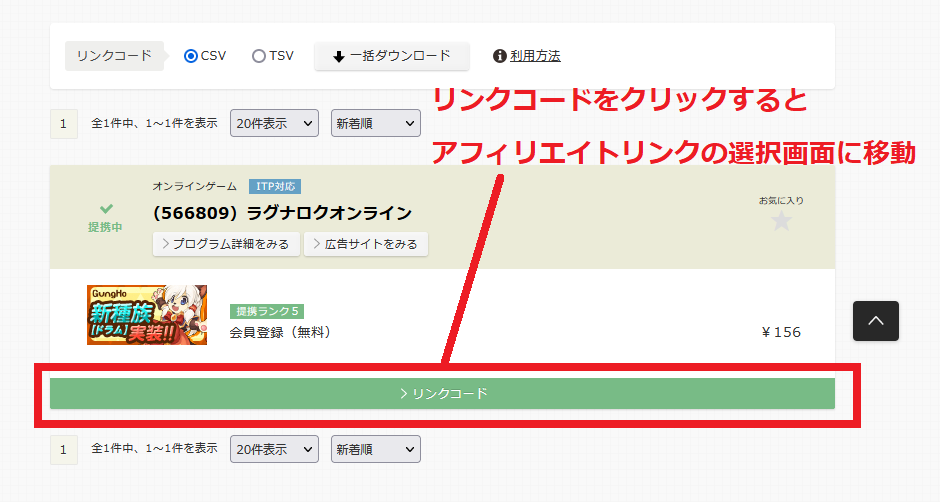The height and width of the screenshot is (502, 940).
Task: Click the favorite star icon
Action: (x=781, y=221)
